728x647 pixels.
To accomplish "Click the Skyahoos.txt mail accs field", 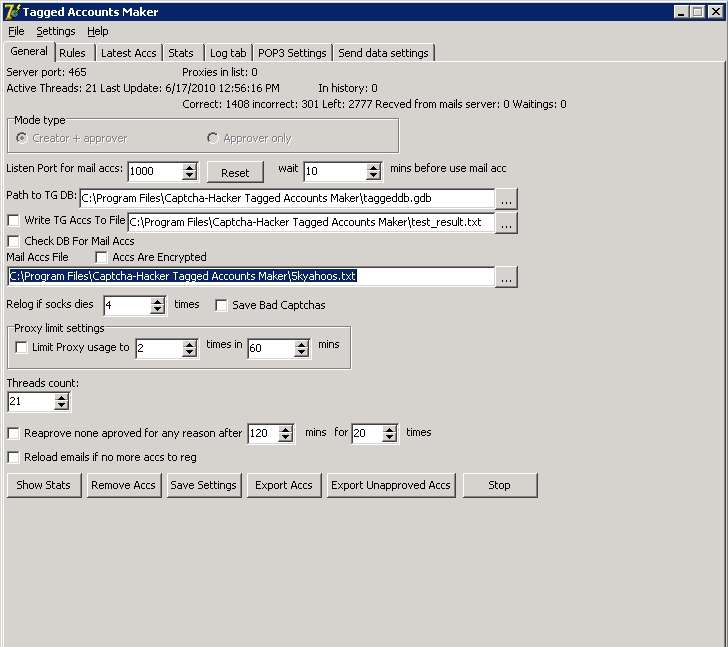I will pos(251,276).
